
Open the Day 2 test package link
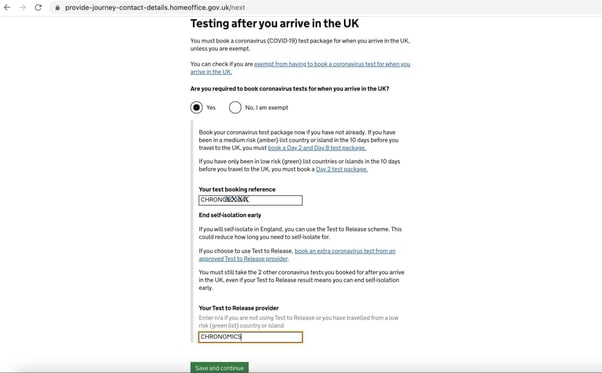click(342, 169)
